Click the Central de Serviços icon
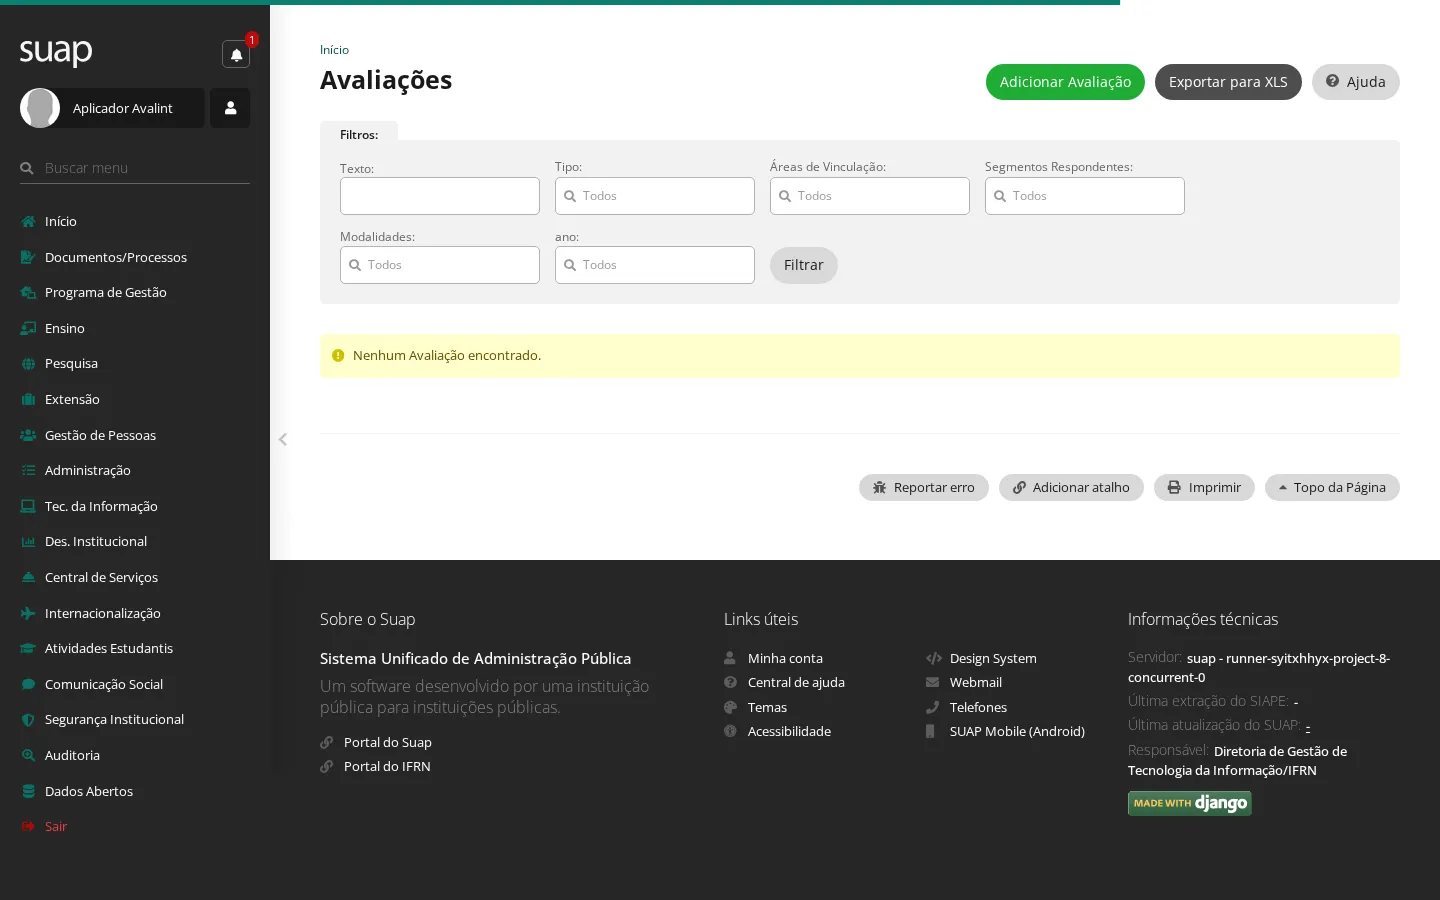 28,577
